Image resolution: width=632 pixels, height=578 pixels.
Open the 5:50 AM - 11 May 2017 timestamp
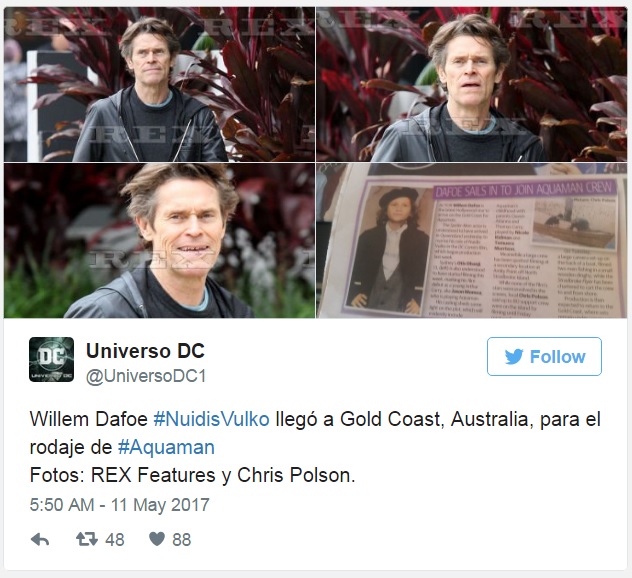click(119, 505)
